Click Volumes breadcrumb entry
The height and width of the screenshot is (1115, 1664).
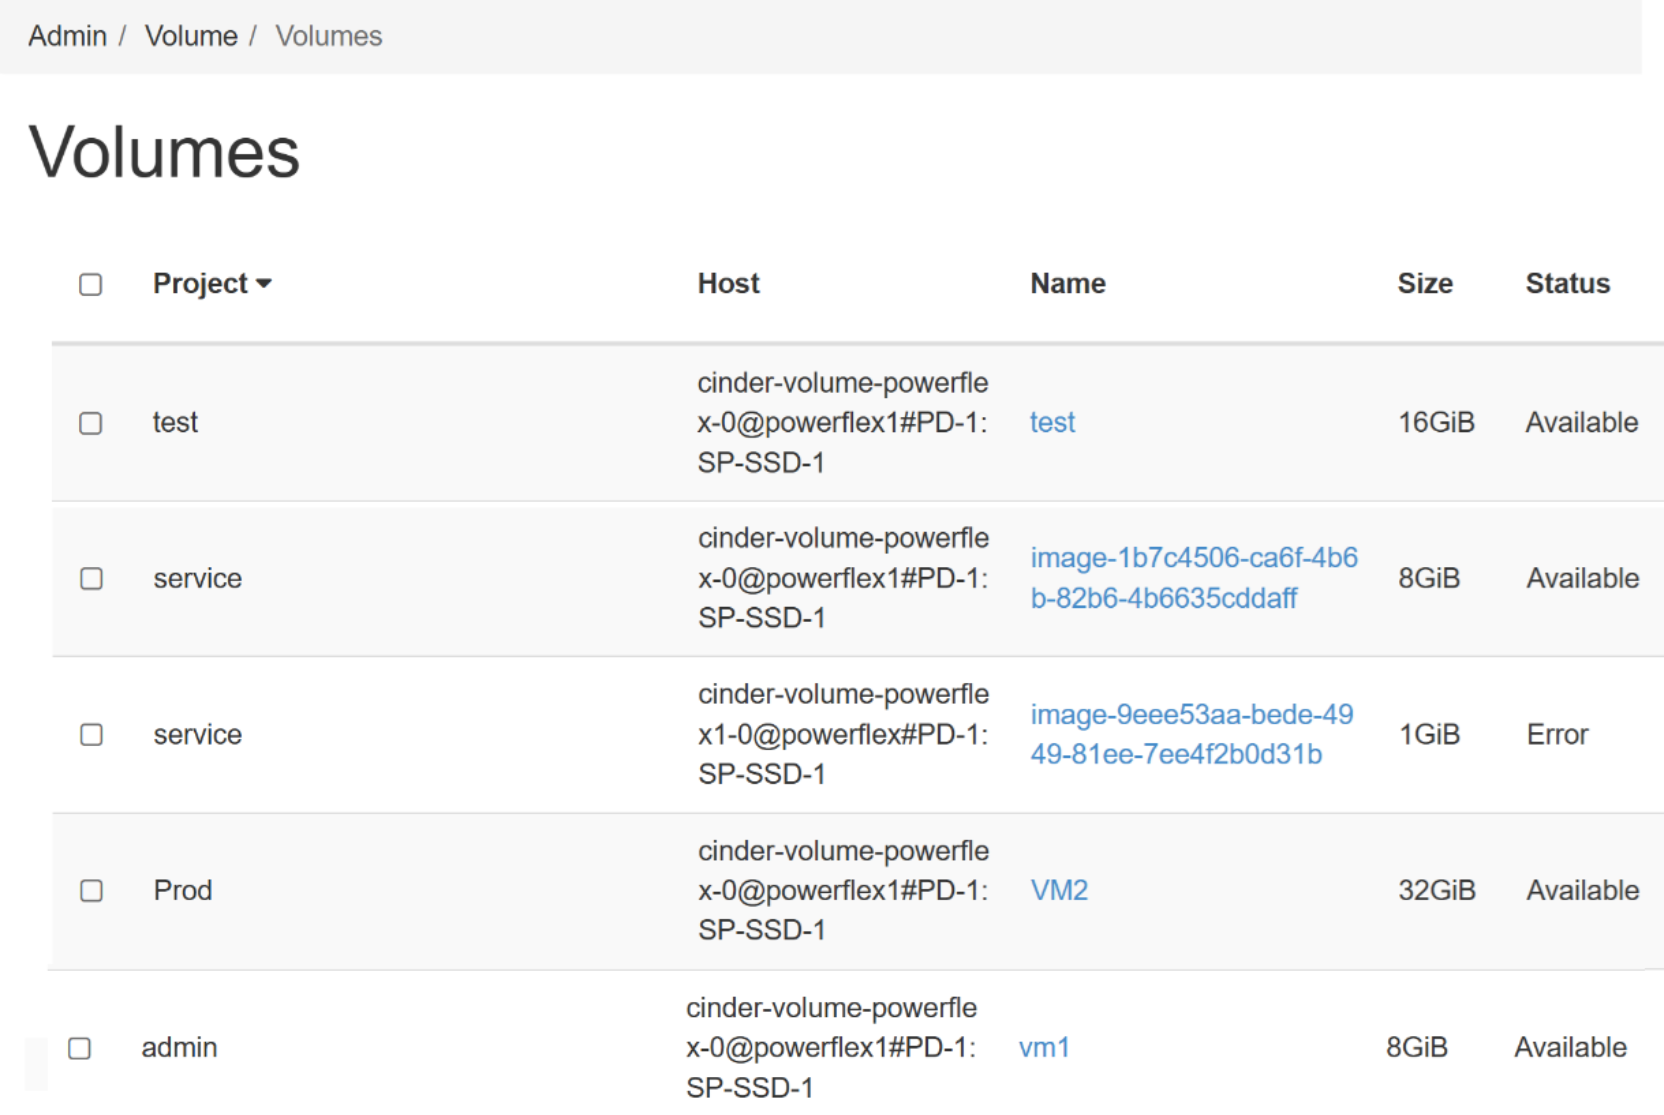pyautogui.click(x=329, y=36)
